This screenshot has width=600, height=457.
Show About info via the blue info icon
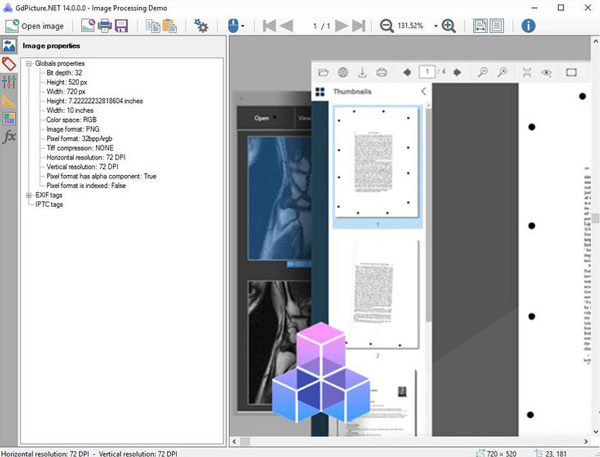[x=528, y=25]
